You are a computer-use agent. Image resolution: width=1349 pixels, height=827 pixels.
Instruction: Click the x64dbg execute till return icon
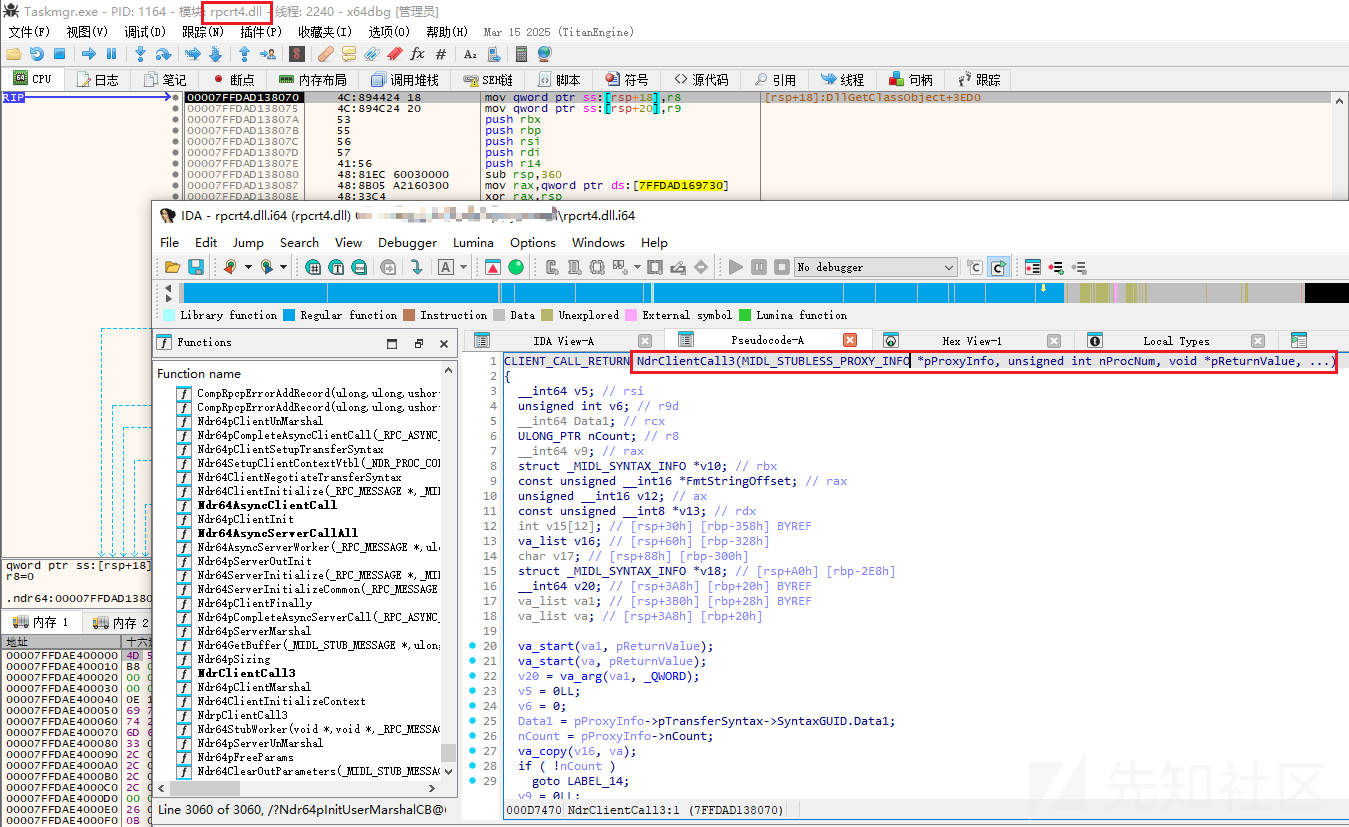(x=244, y=54)
